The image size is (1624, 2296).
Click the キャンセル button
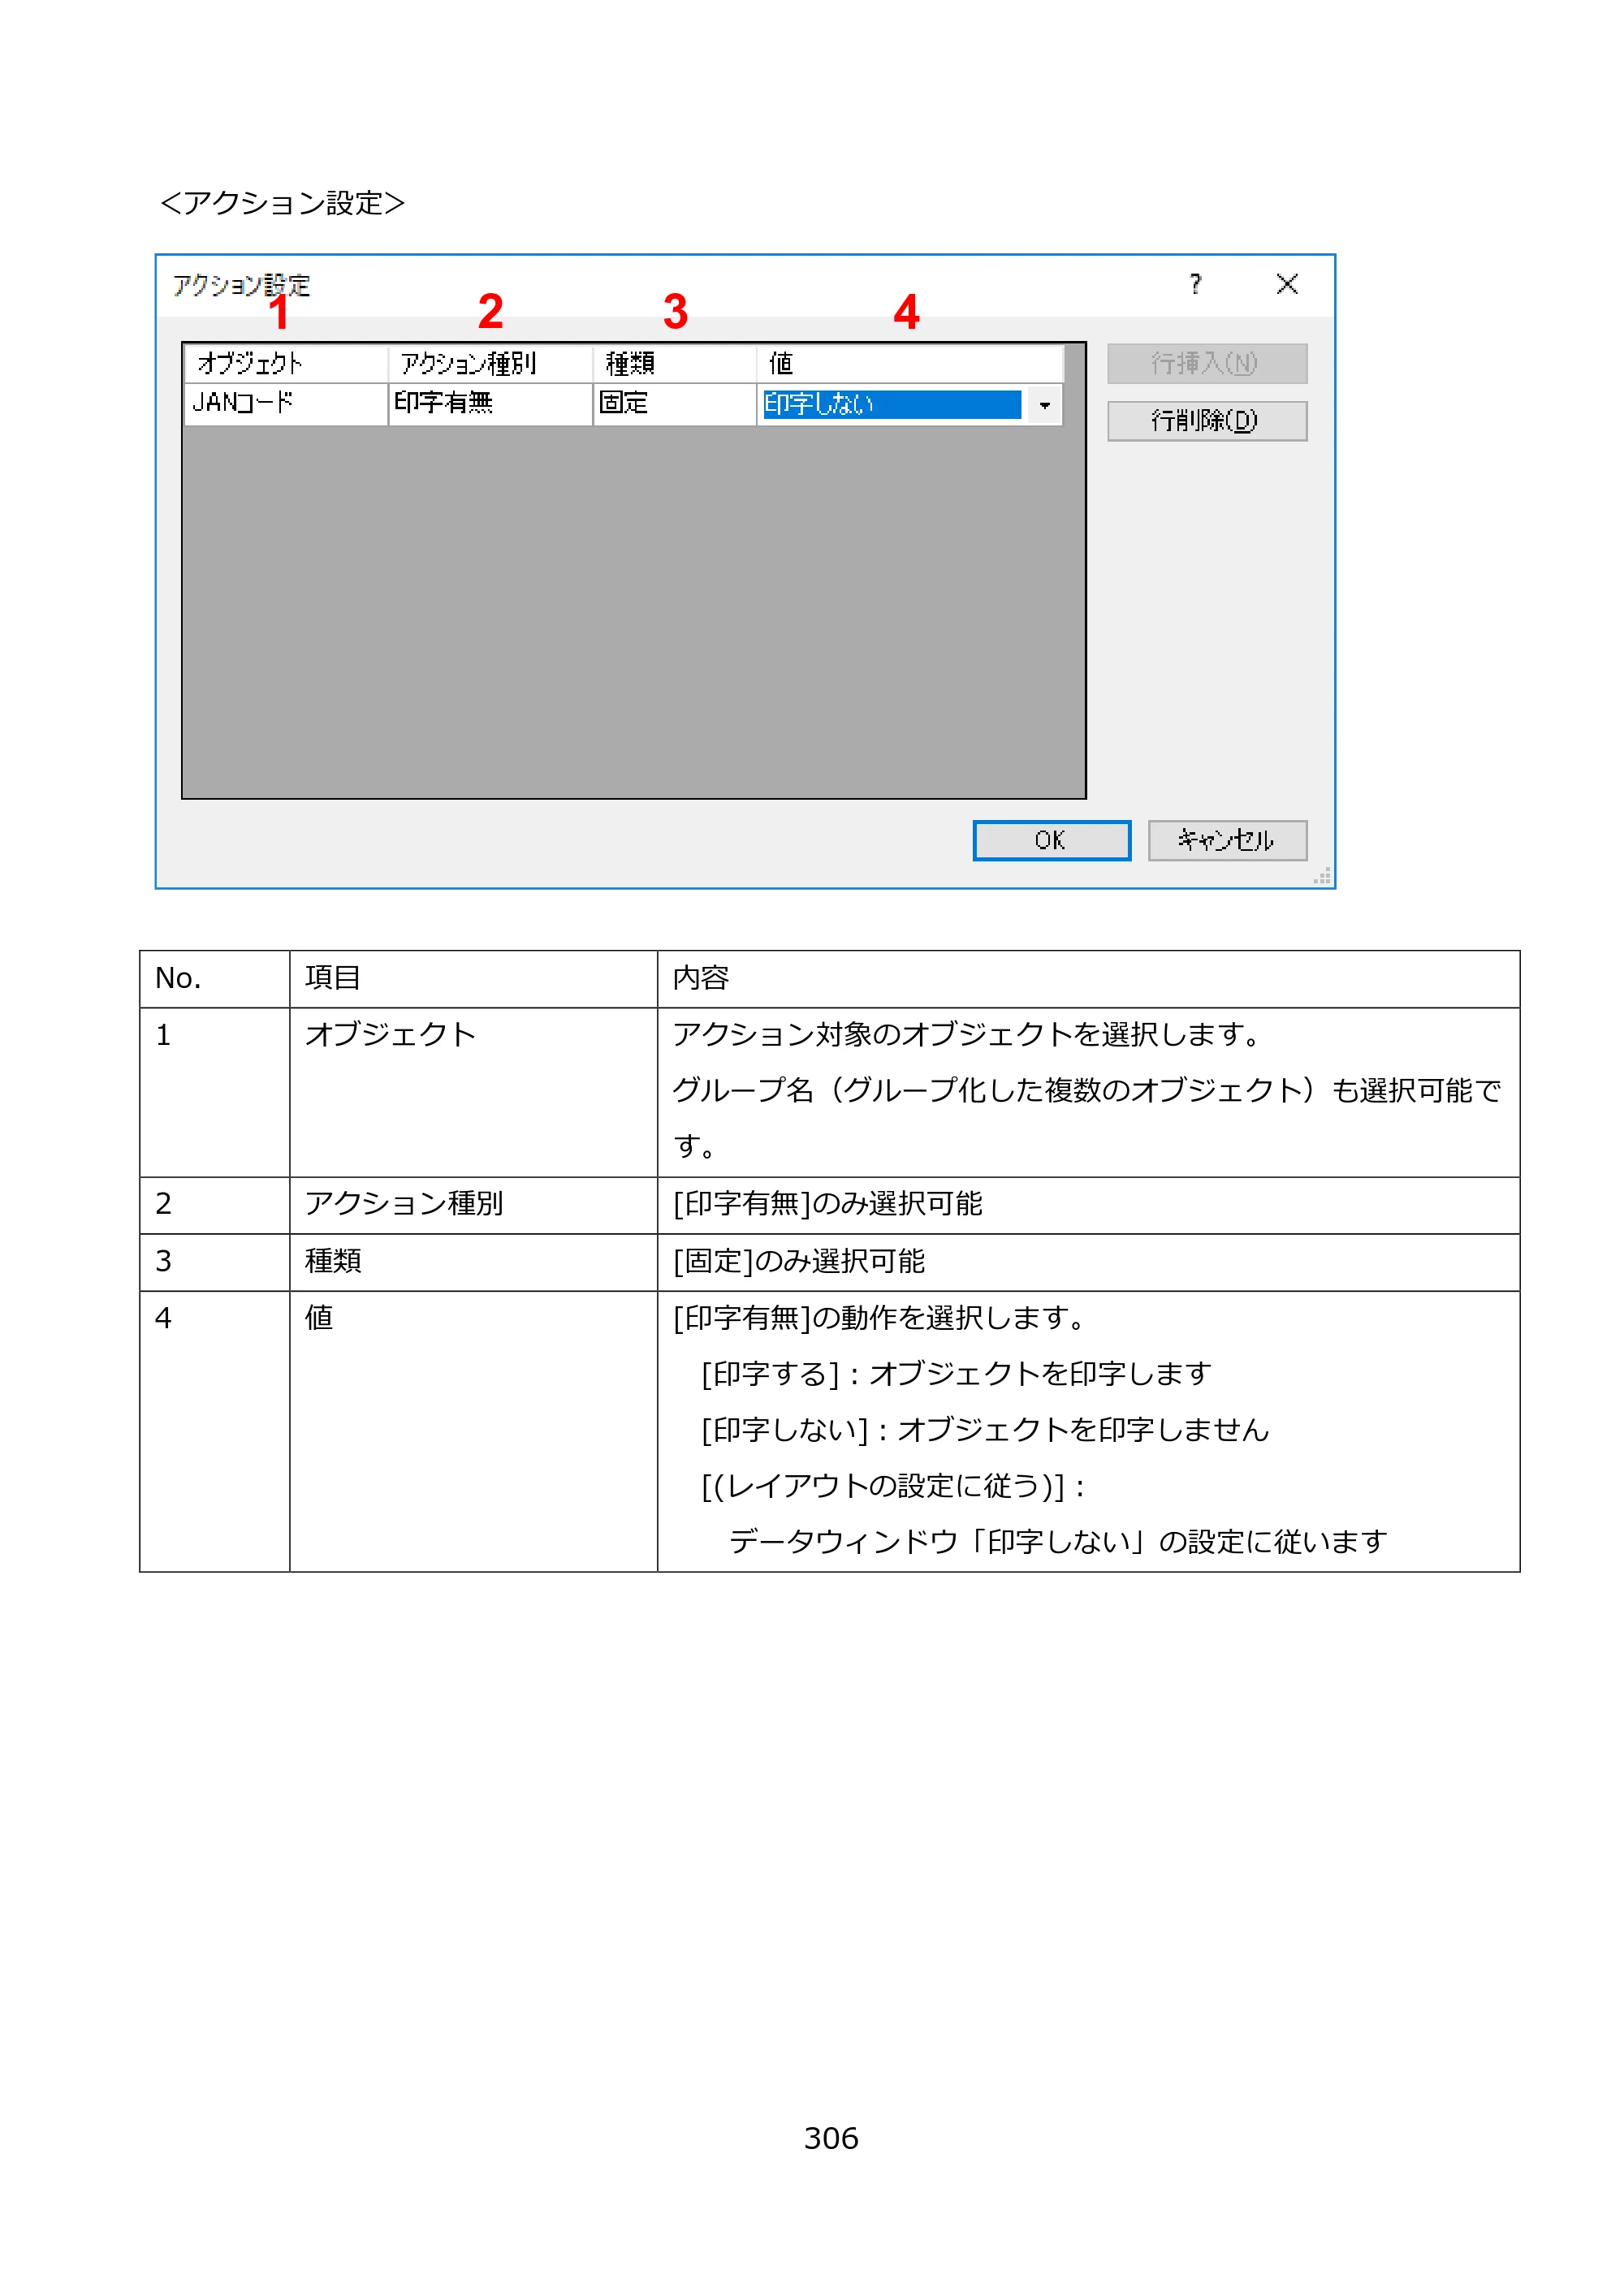pos(1227,840)
